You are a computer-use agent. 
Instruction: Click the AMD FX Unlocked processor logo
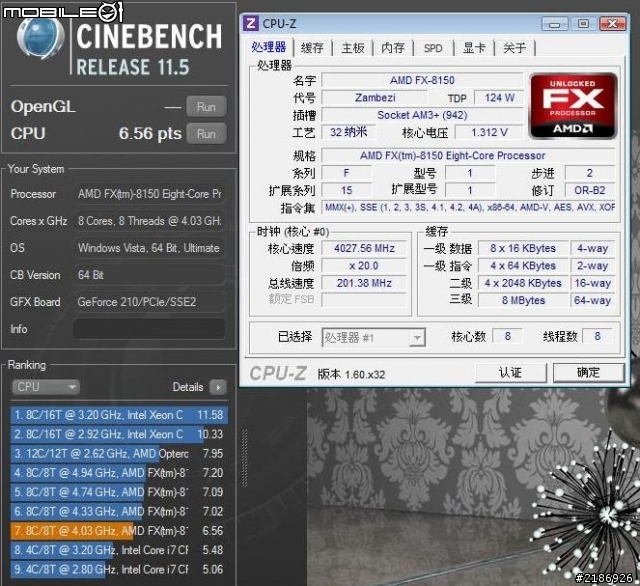click(573, 106)
